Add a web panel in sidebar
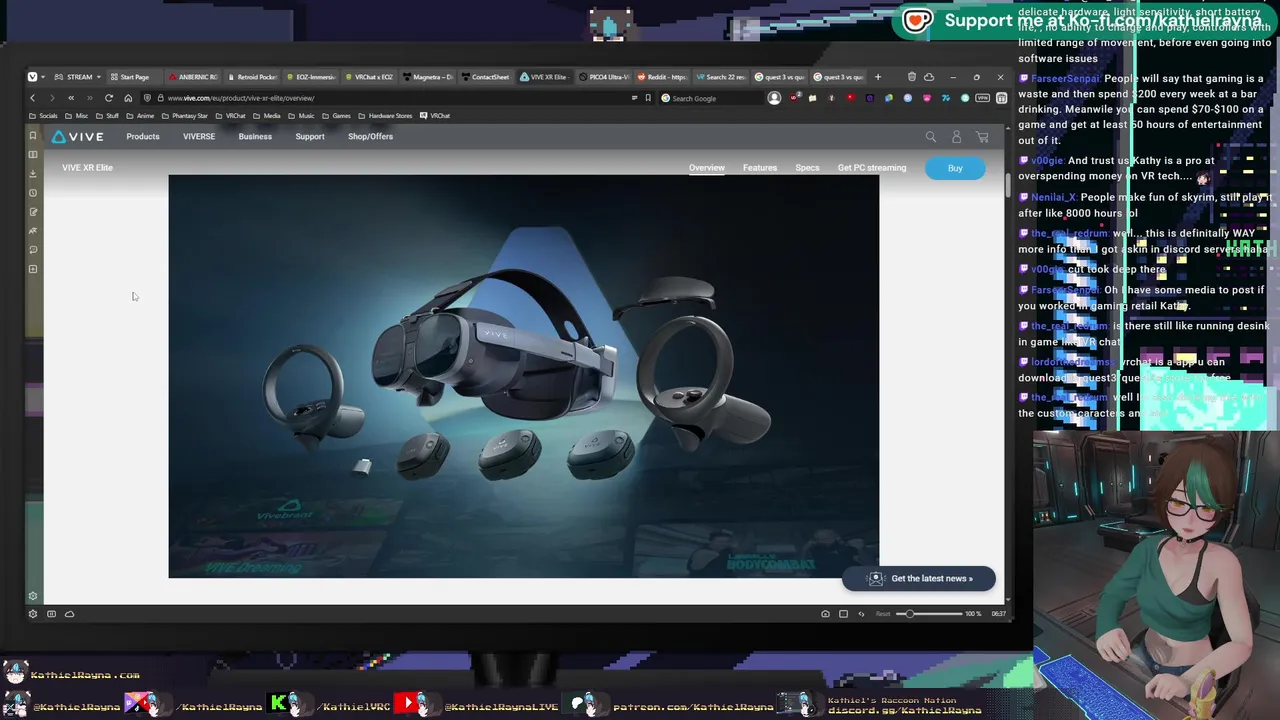 (x=33, y=269)
